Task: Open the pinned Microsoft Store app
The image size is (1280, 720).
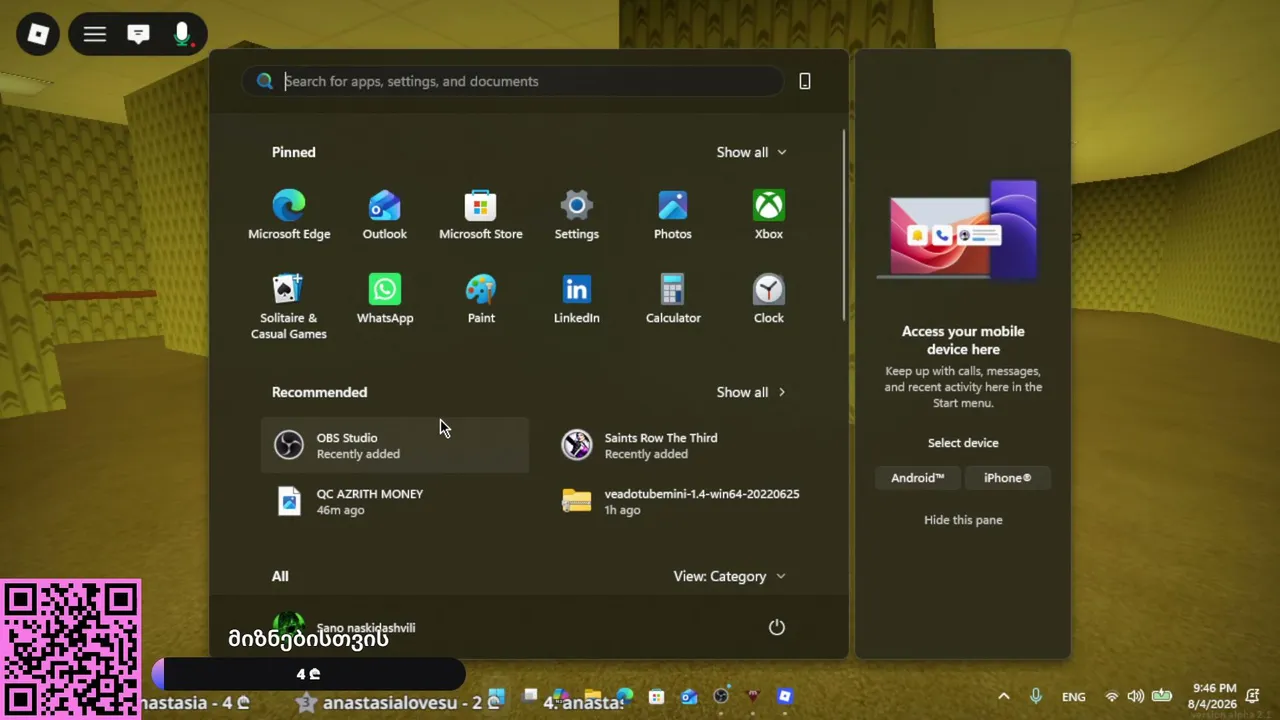Action: pyautogui.click(x=481, y=215)
